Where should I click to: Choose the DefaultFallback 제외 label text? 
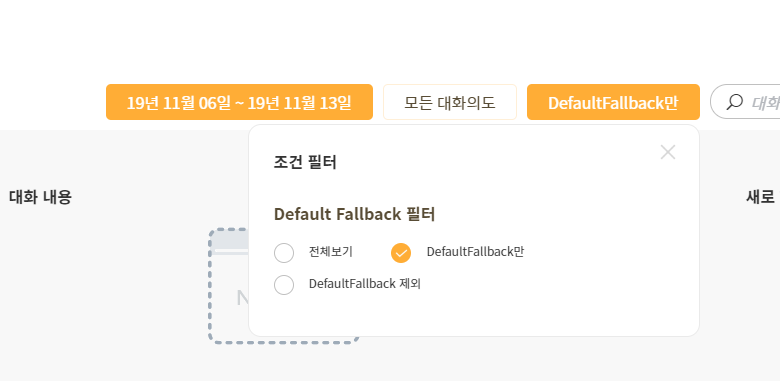(x=365, y=284)
